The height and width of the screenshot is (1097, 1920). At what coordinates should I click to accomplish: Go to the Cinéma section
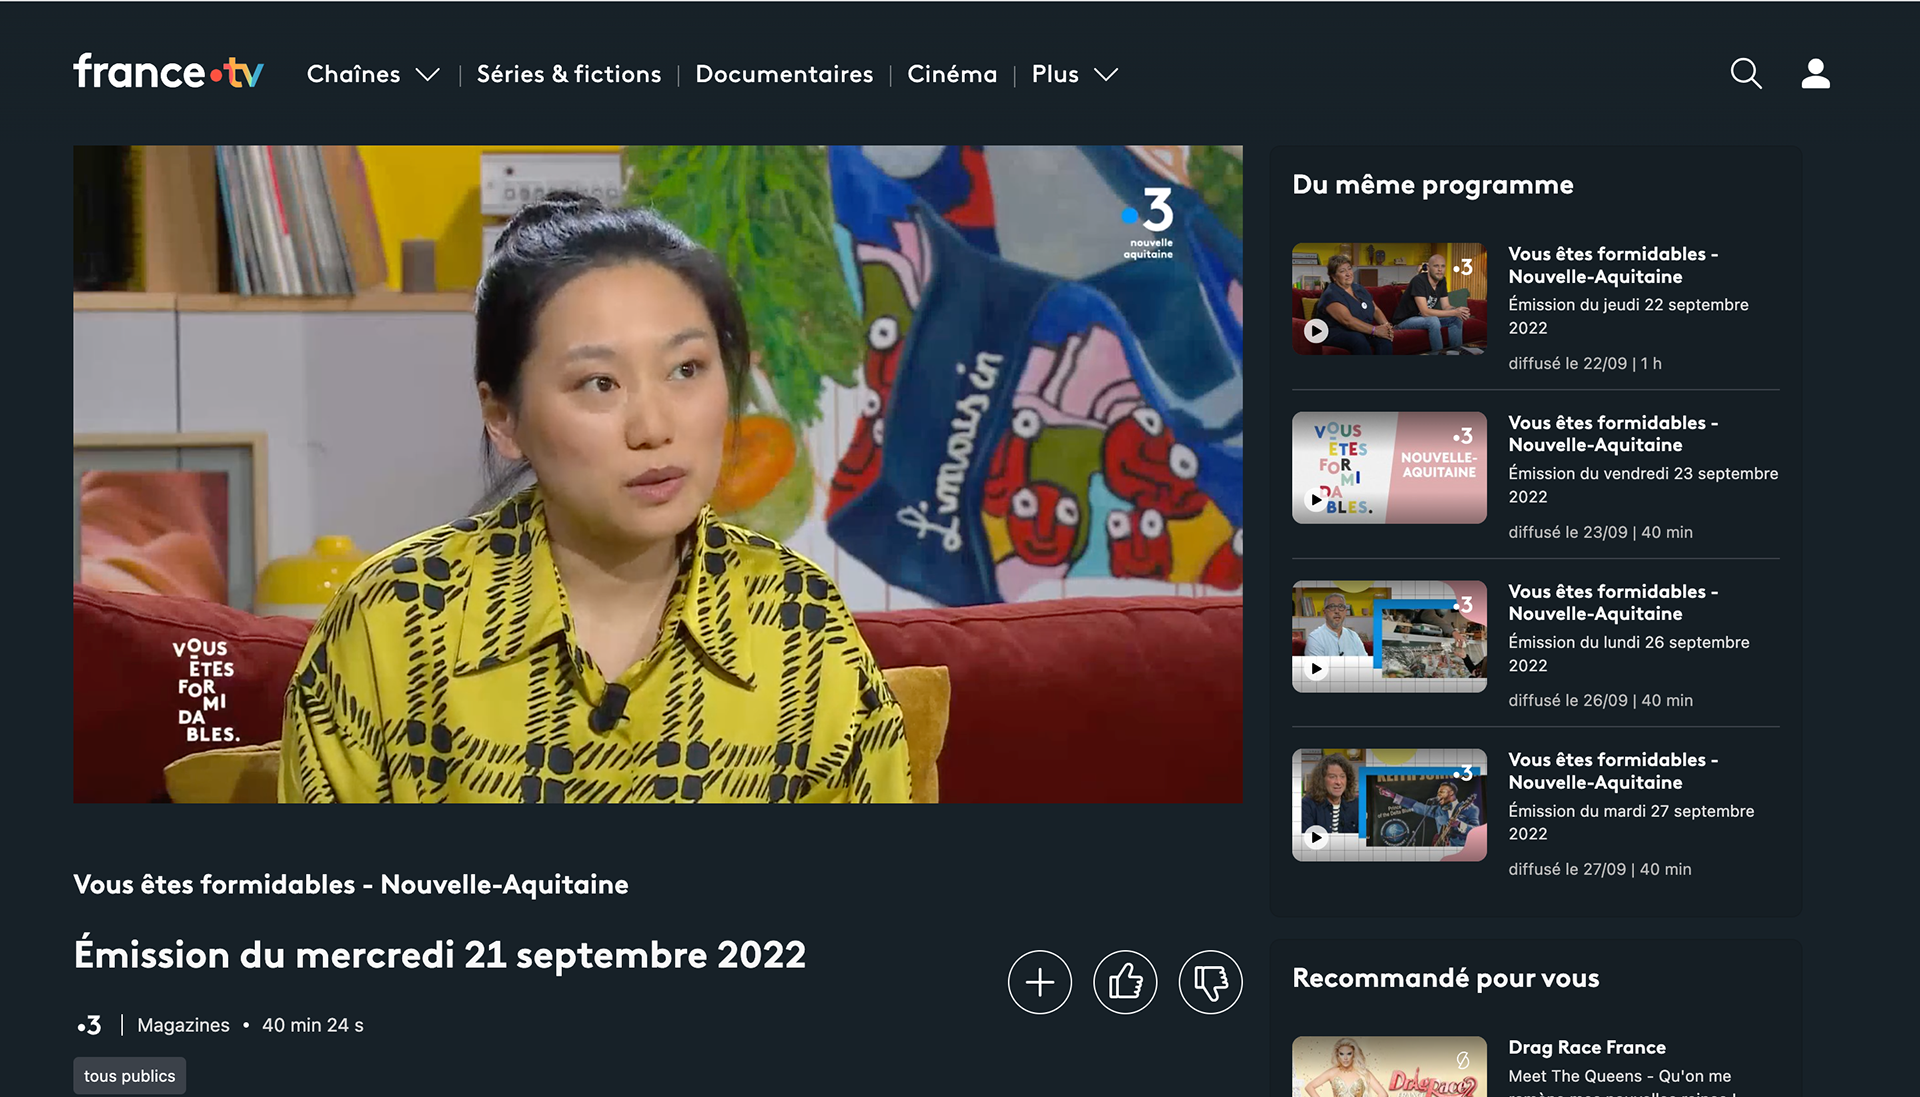[951, 74]
